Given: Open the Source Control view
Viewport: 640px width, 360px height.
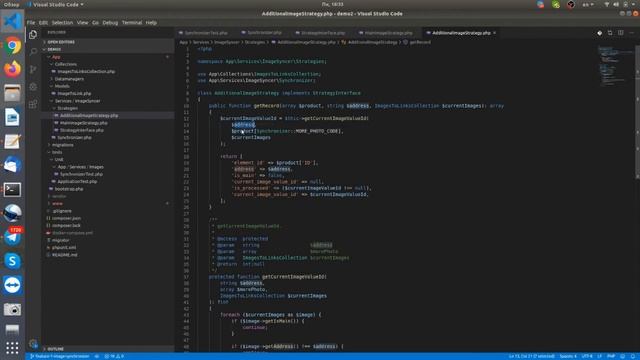Looking at the screenshot, I should [33, 69].
